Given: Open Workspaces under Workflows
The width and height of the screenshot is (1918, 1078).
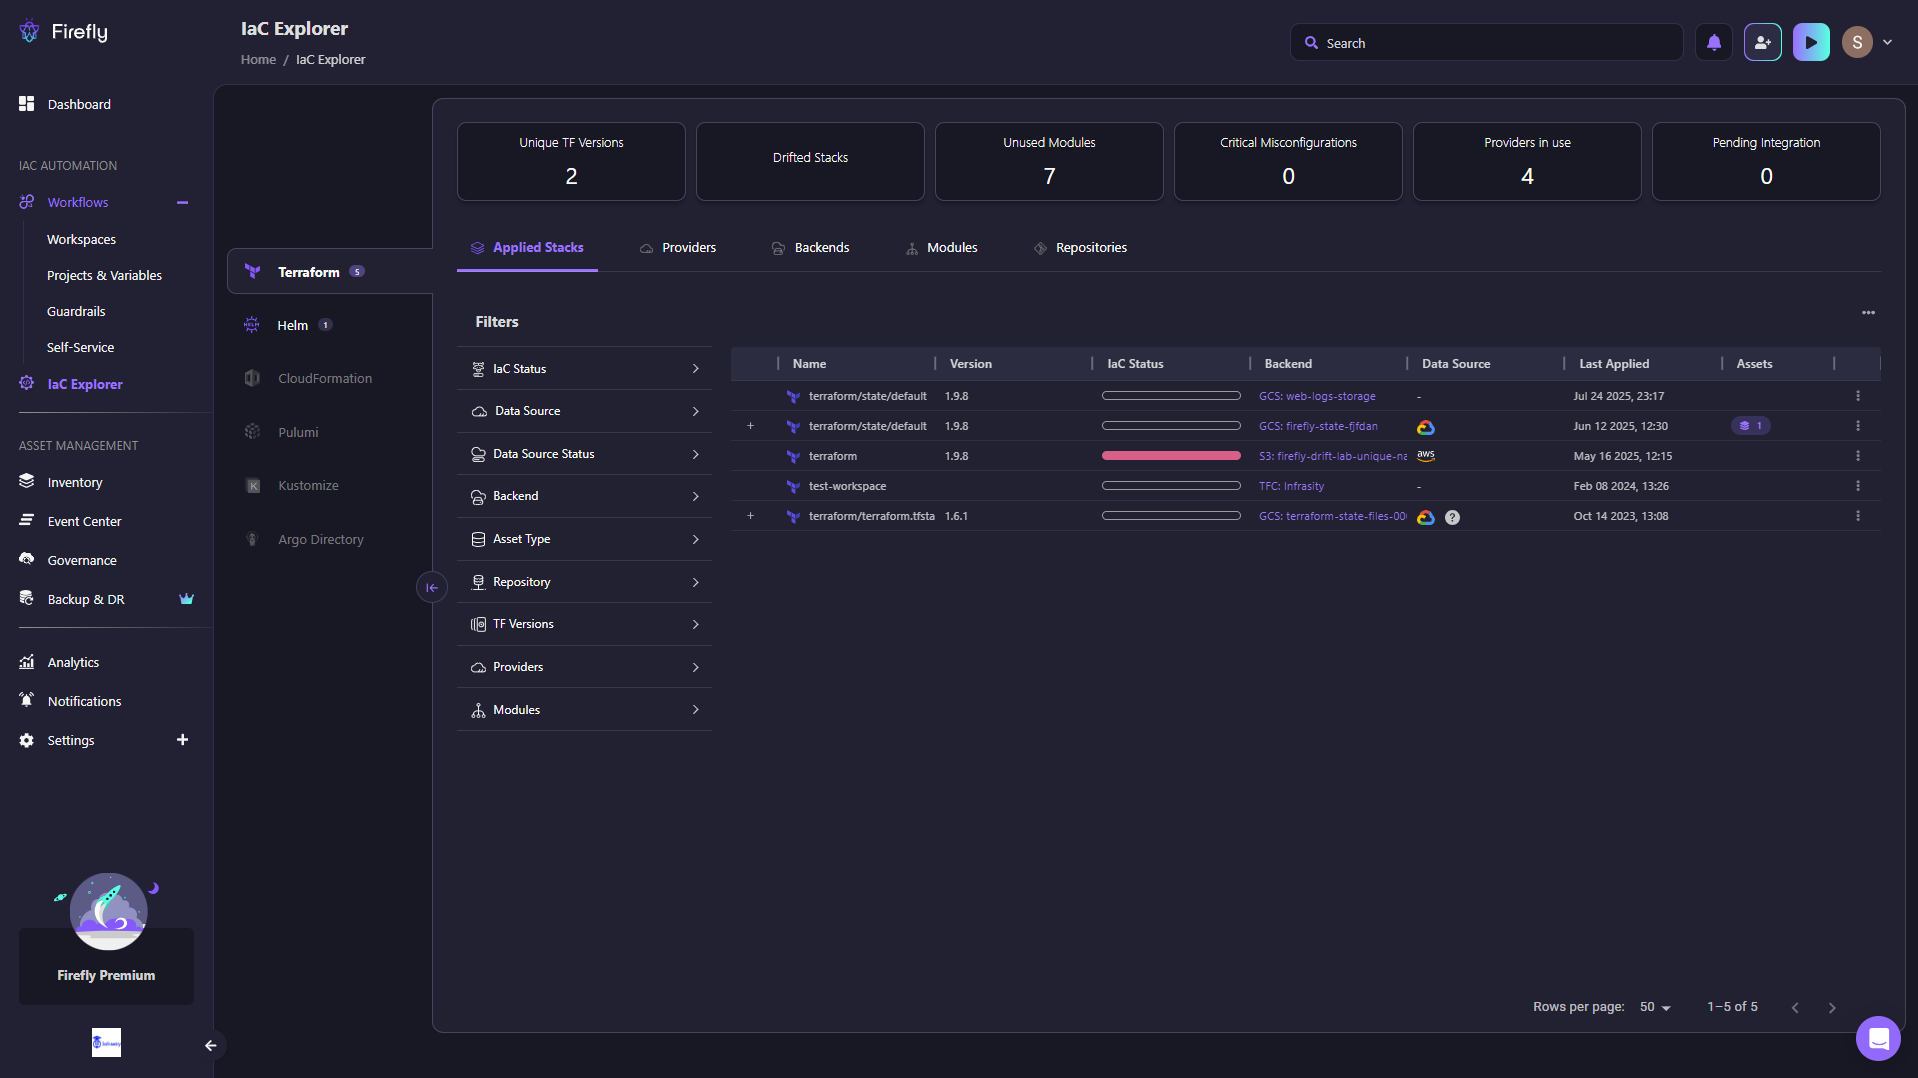Looking at the screenshot, I should click(81, 239).
